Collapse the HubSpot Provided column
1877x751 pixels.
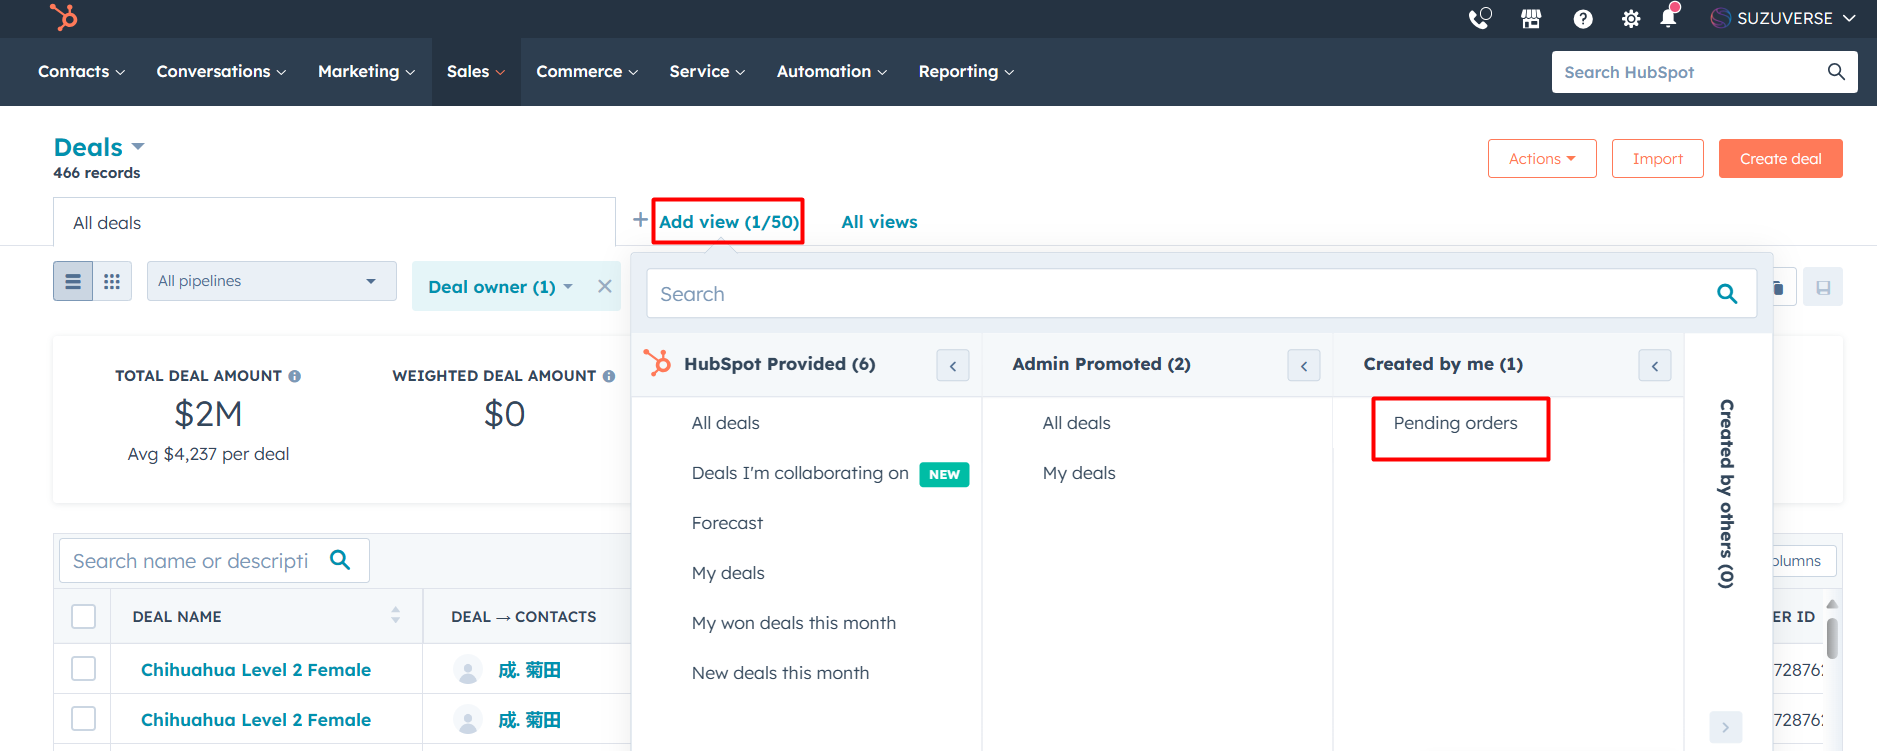click(x=952, y=365)
